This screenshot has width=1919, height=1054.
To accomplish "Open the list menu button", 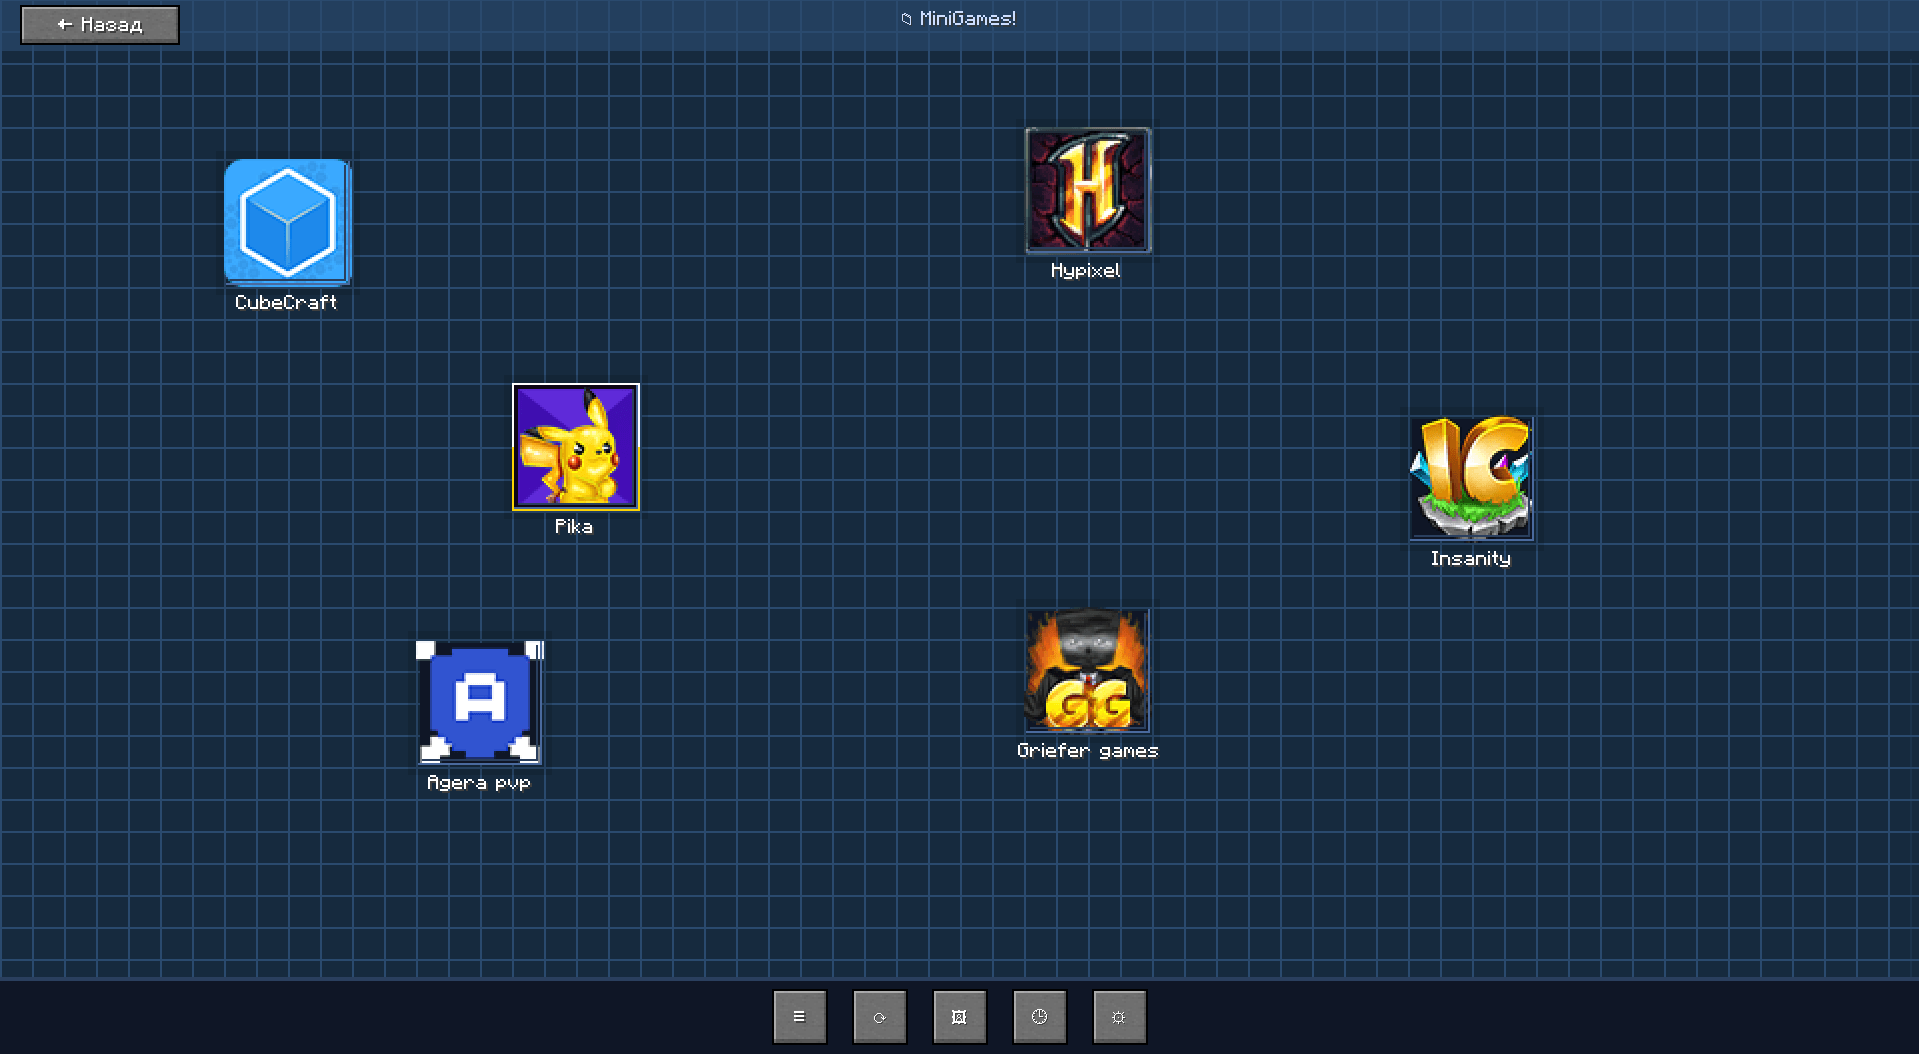I will 800,1017.
